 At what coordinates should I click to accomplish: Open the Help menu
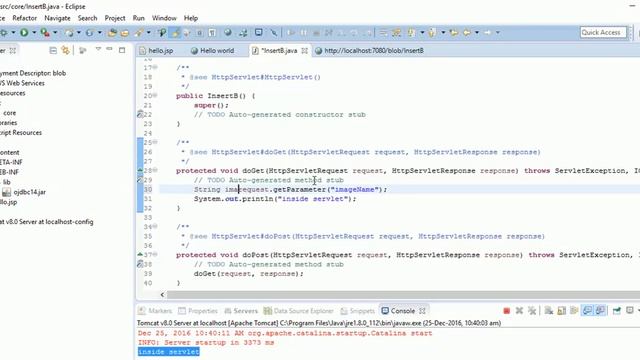191,18
